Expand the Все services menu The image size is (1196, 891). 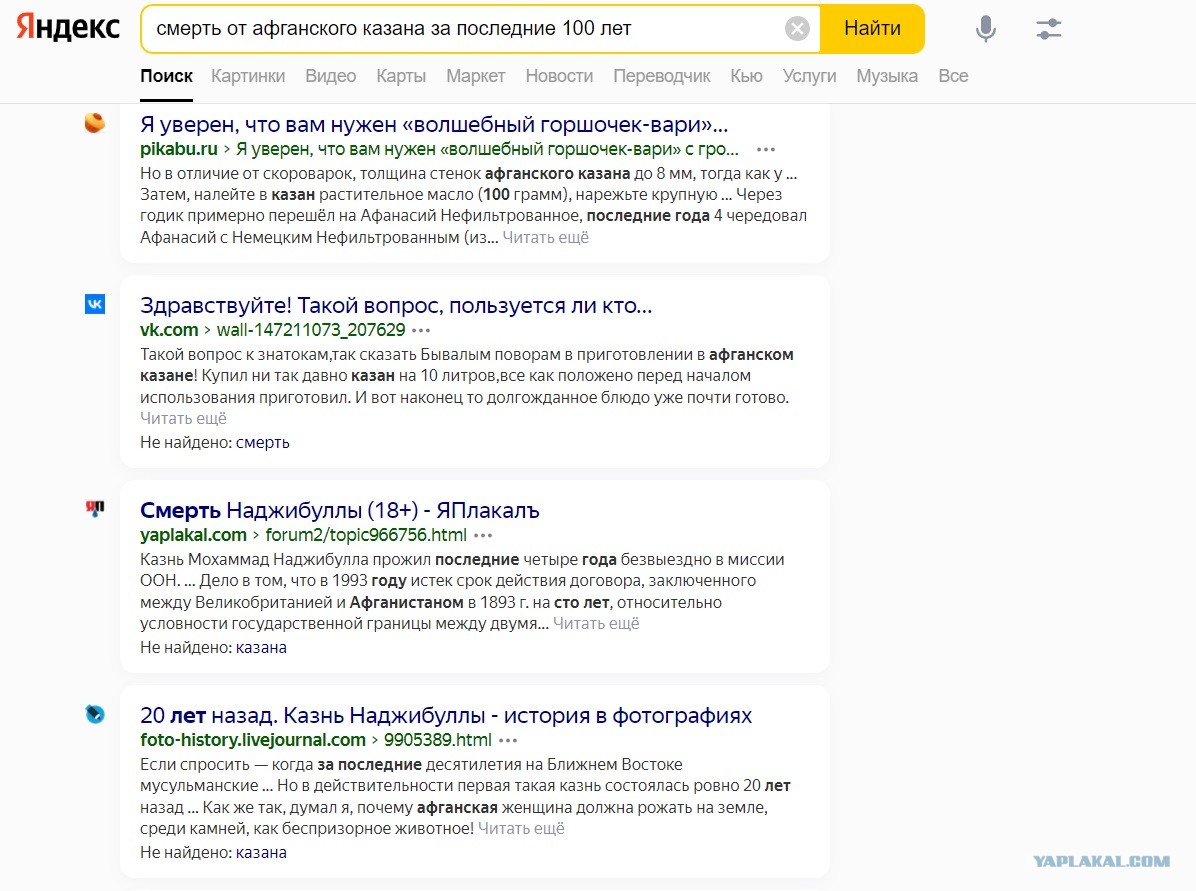pyautogui.click(x=953, y=76)
